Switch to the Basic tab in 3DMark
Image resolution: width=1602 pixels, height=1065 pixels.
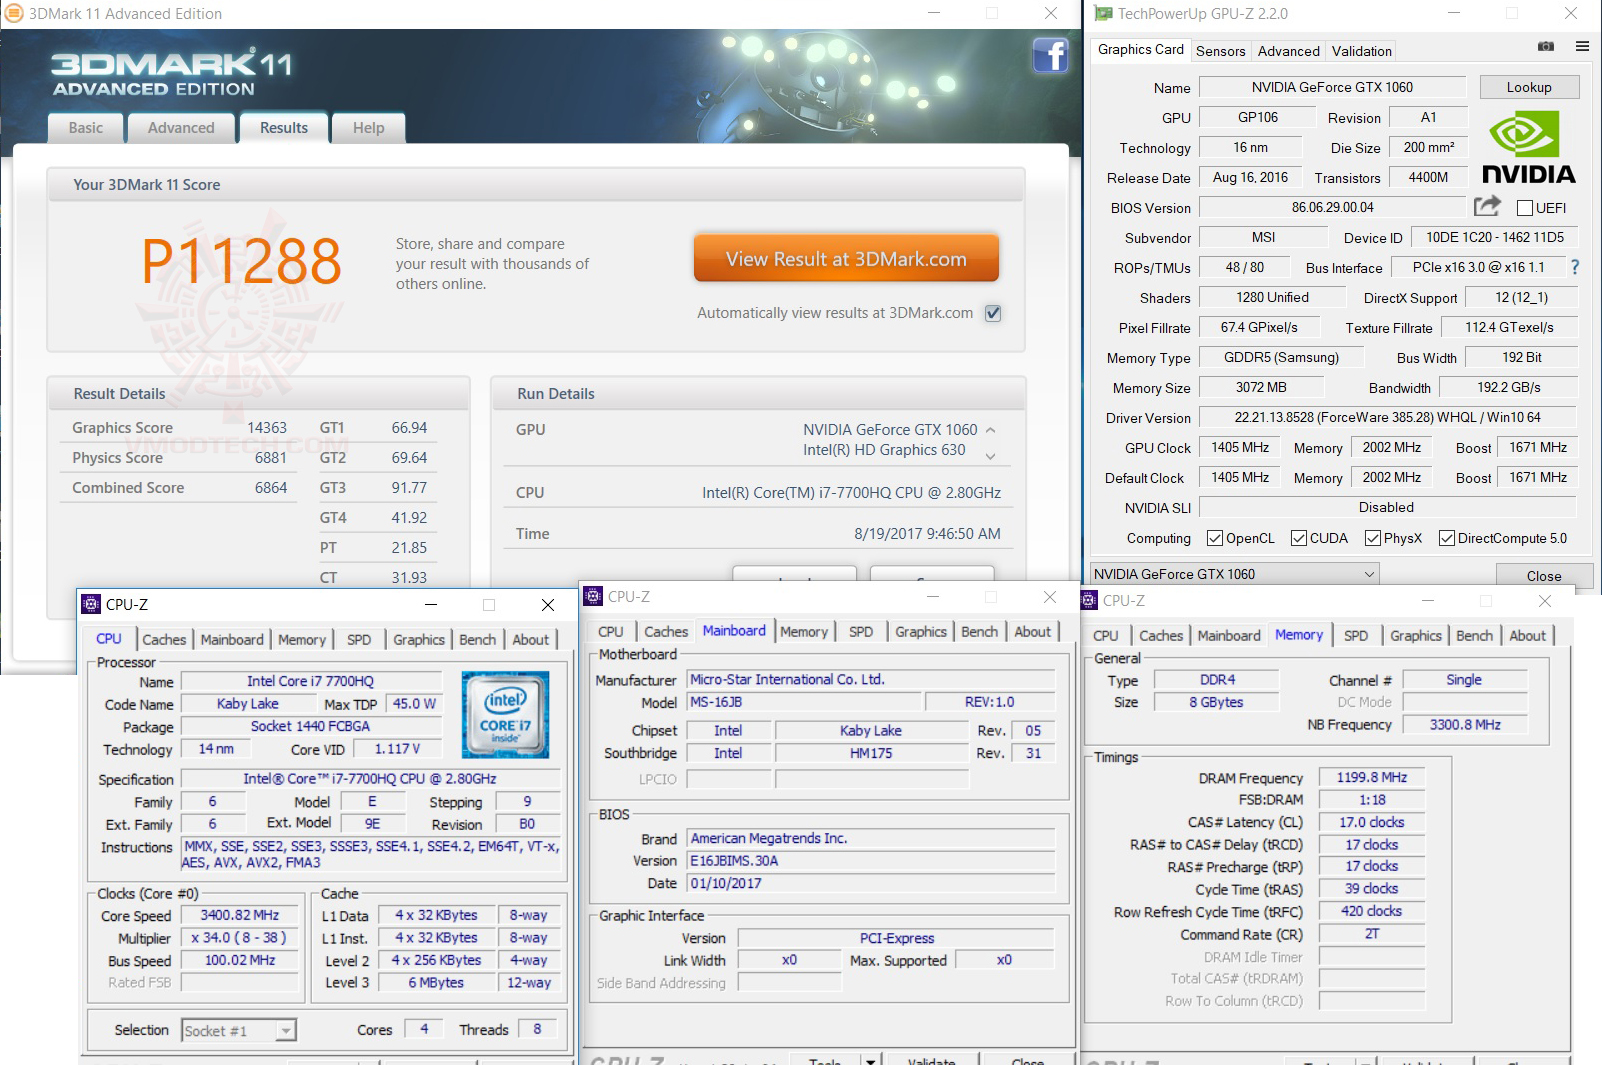coord(86,128)
